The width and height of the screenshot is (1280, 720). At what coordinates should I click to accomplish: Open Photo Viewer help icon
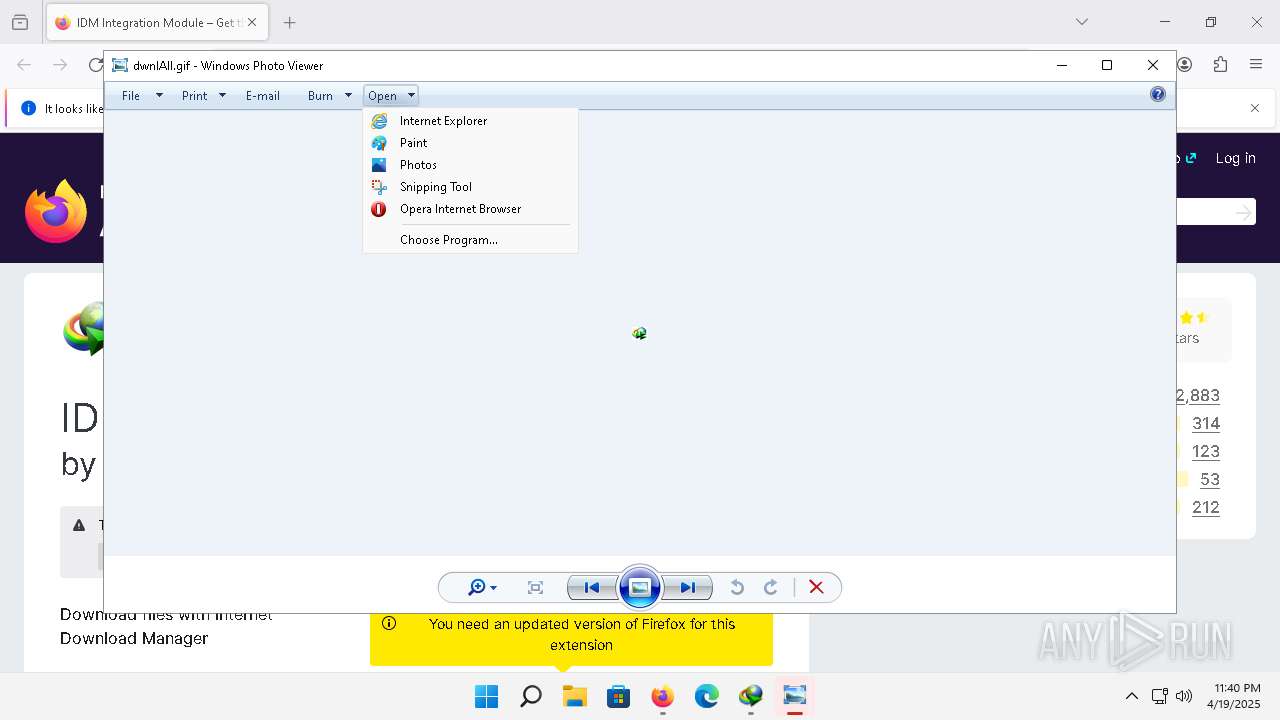(1158, 95)
